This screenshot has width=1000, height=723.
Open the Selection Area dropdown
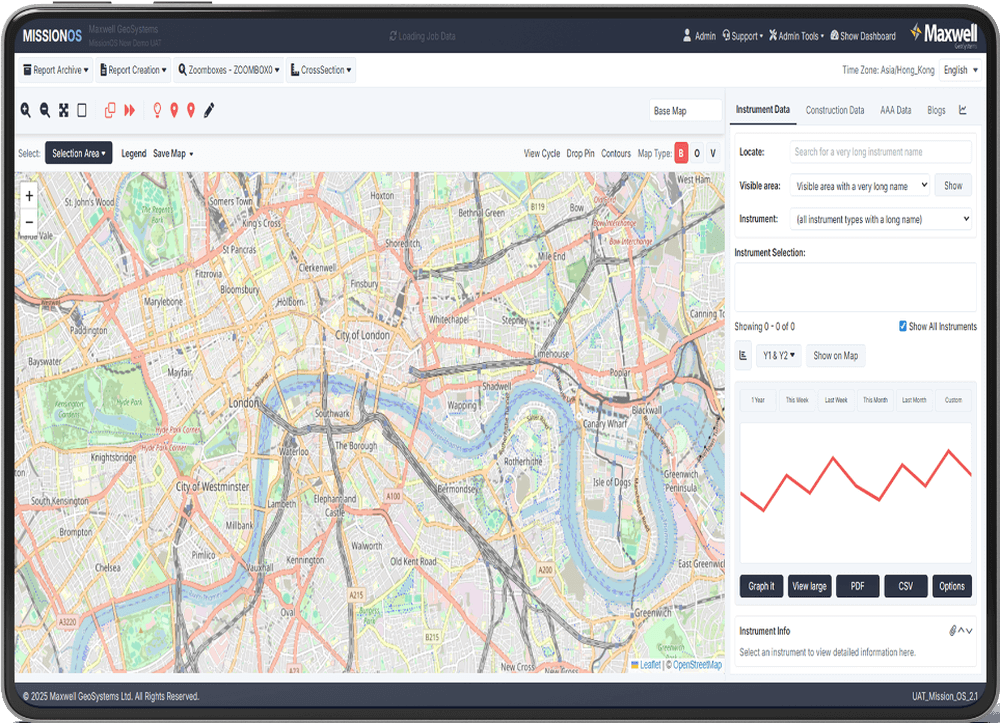pyautogui.click(x=78, y=154)
